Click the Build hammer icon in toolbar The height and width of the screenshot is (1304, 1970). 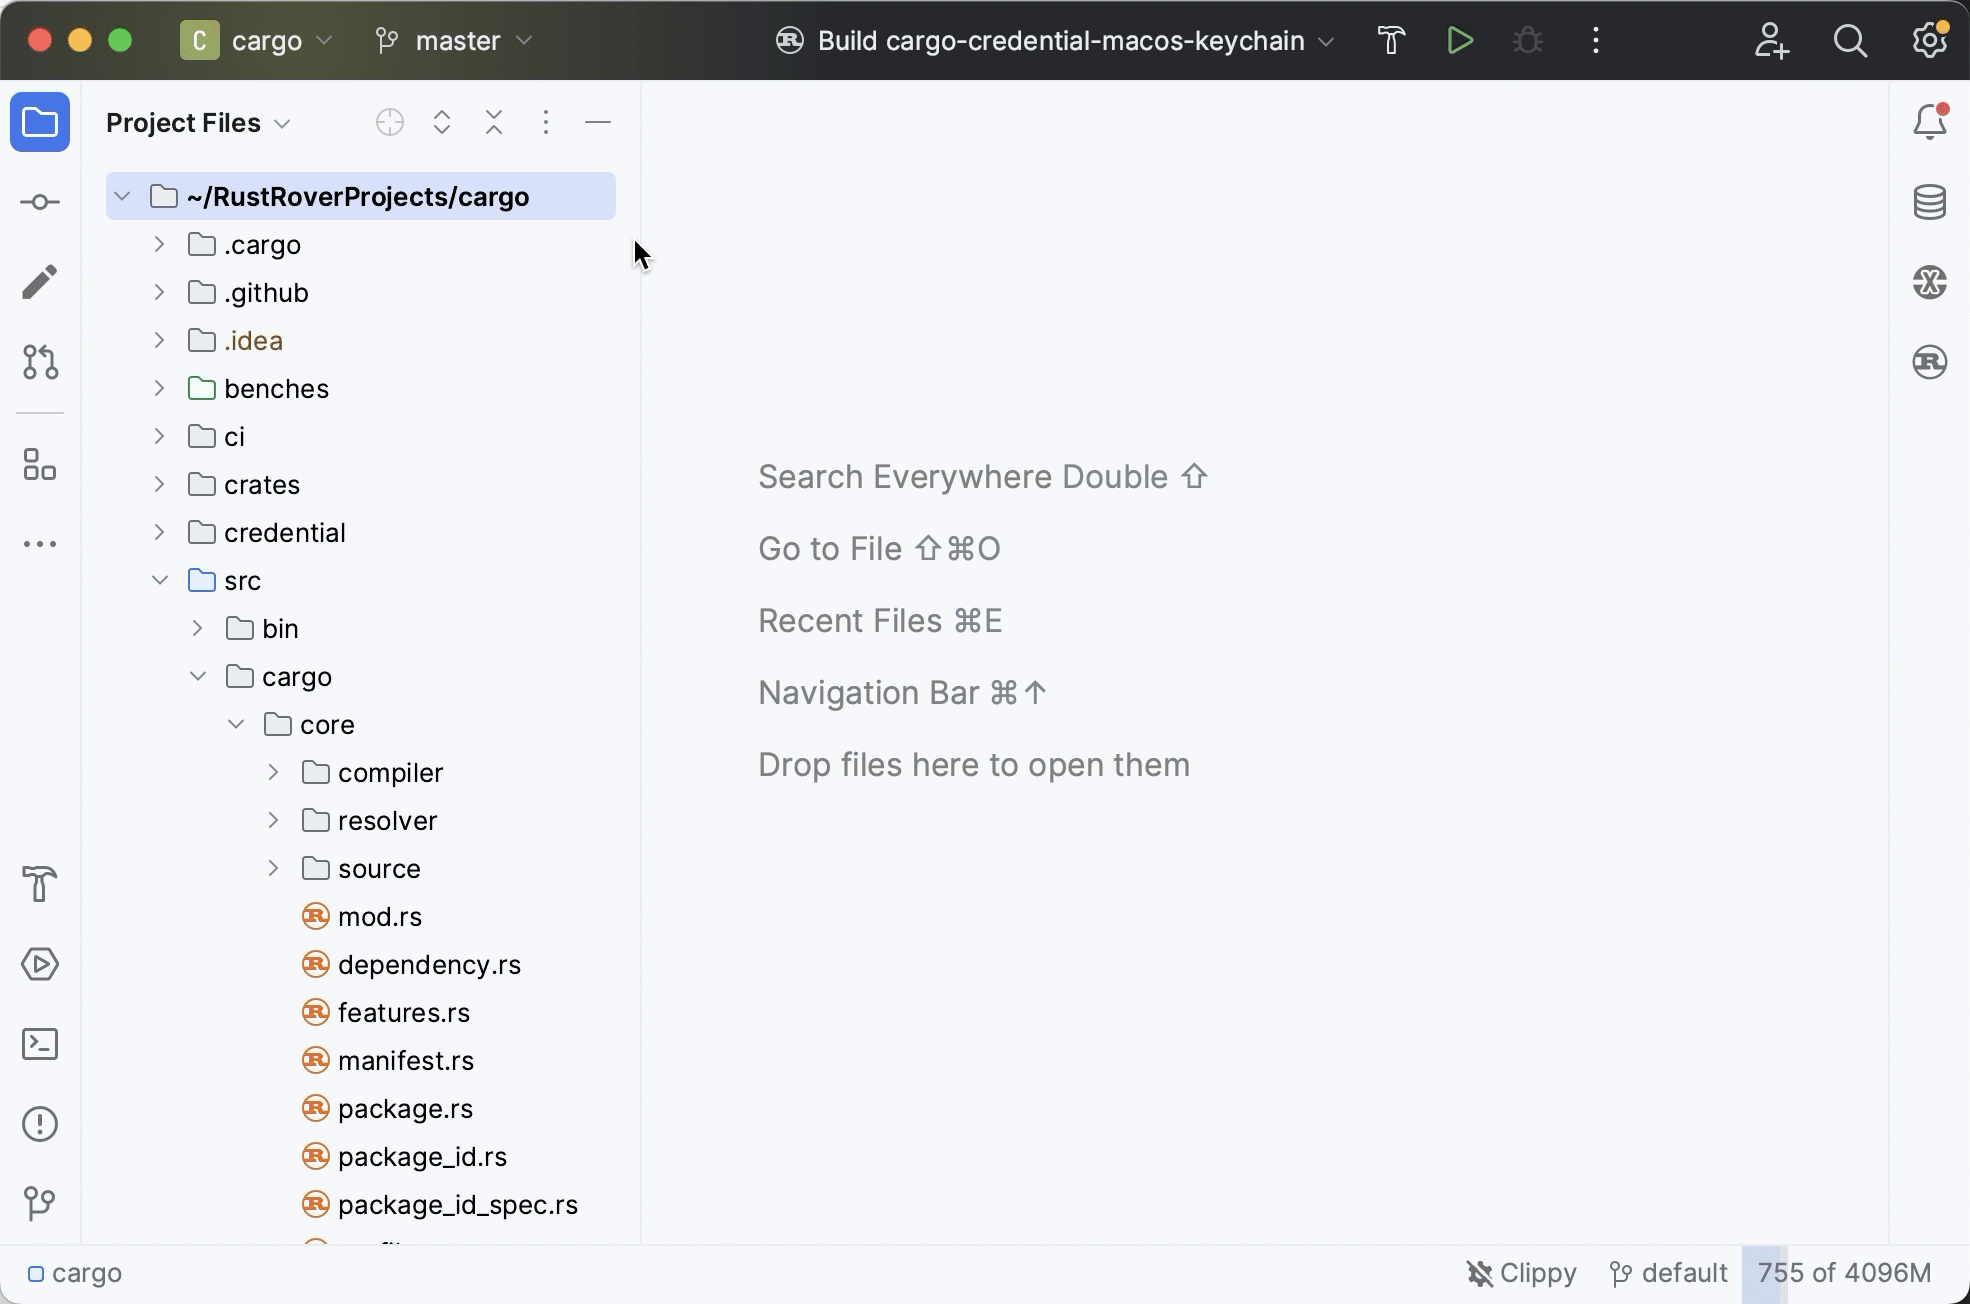[1391, 41]
